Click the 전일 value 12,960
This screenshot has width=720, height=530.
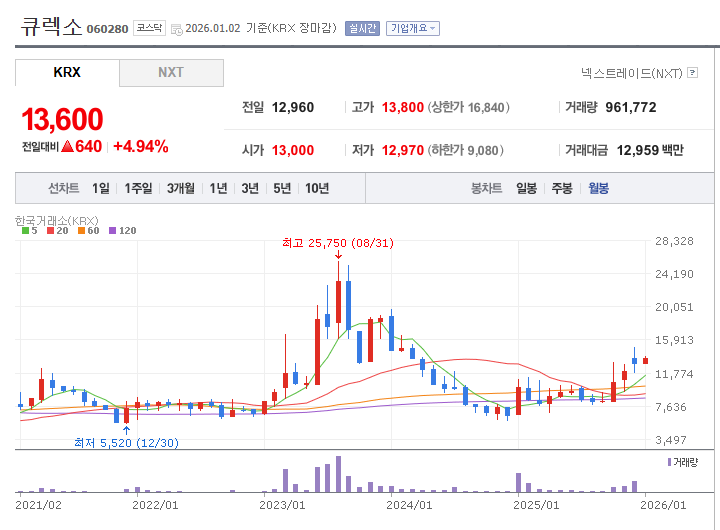[x=293, y=107]
